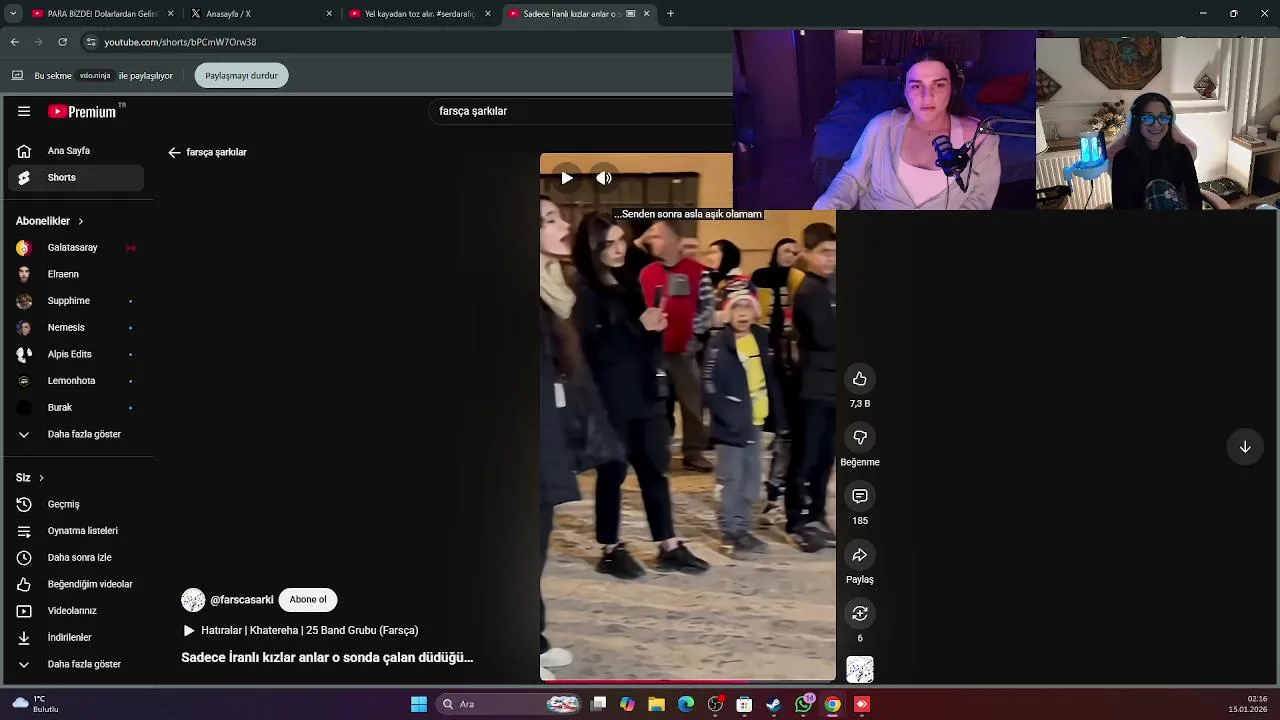Dislike the Short with Beğenme icon
Screen dimensions: 1280x720
pos(860,438)
